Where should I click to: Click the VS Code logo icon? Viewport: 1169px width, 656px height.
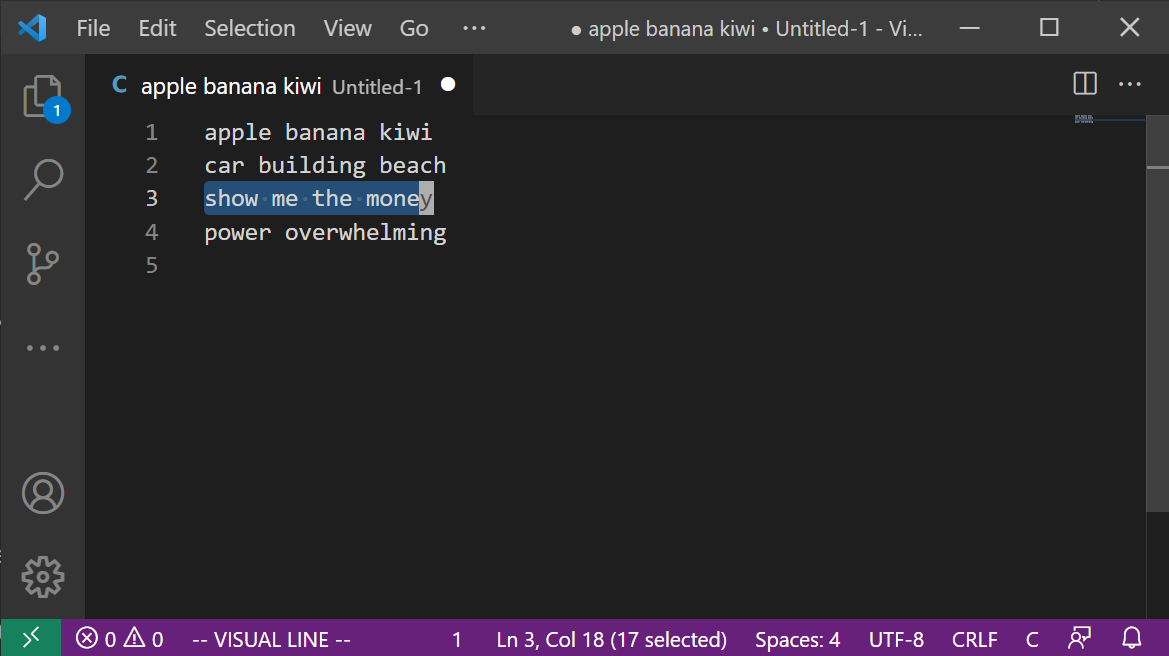click(x=32, y=28)
